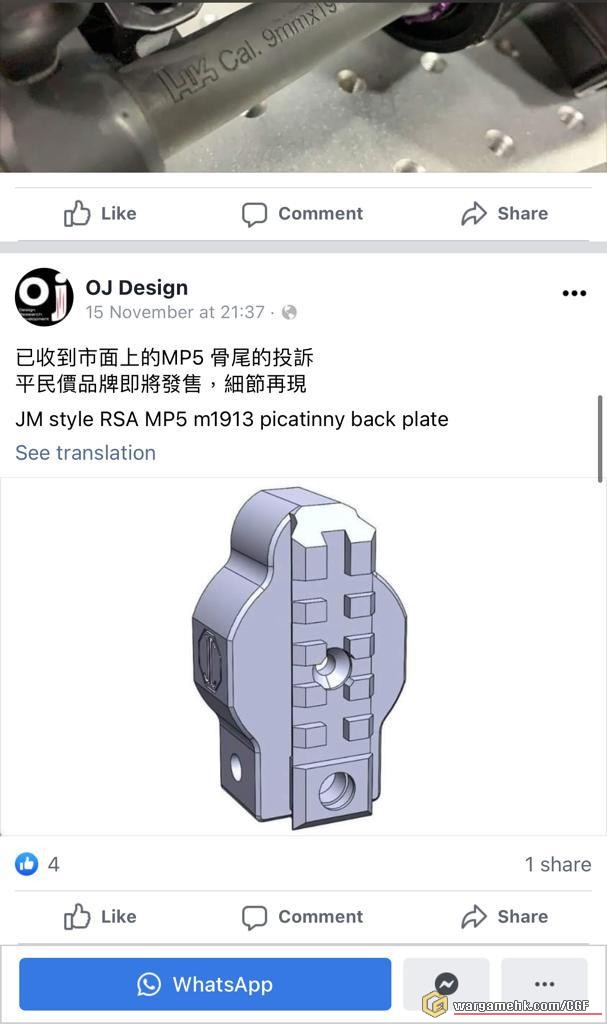Open Messenger icon button at bottom
607x1024 pixels.
446,984
